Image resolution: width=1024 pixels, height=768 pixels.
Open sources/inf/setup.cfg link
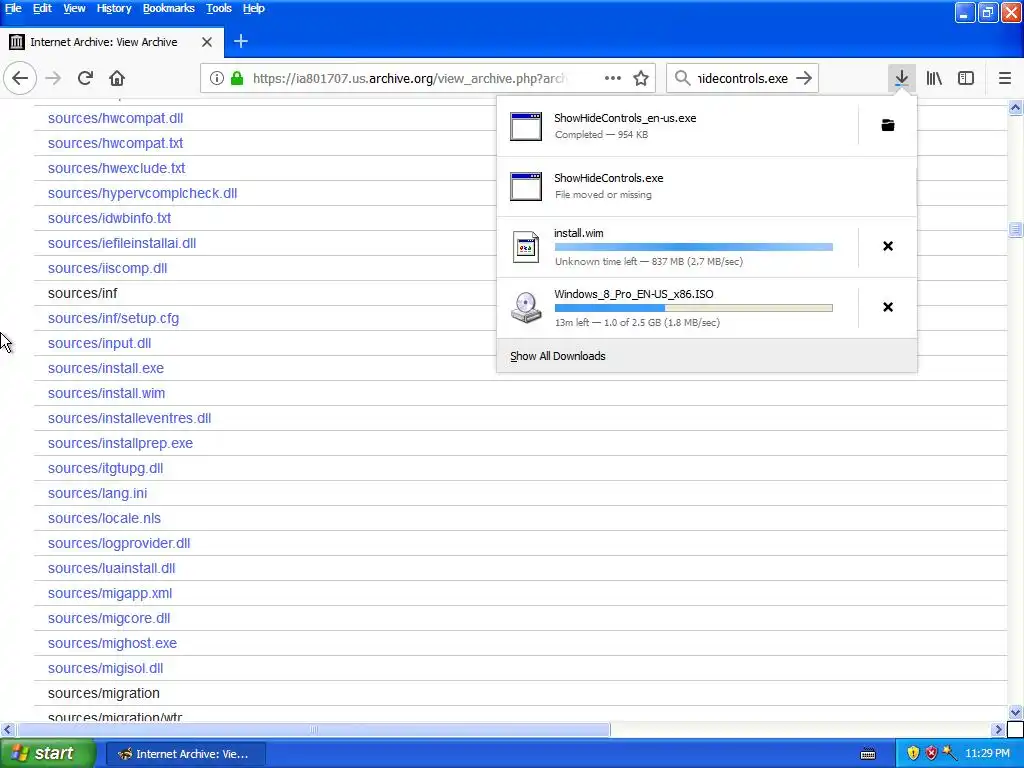tap(113, 318)
